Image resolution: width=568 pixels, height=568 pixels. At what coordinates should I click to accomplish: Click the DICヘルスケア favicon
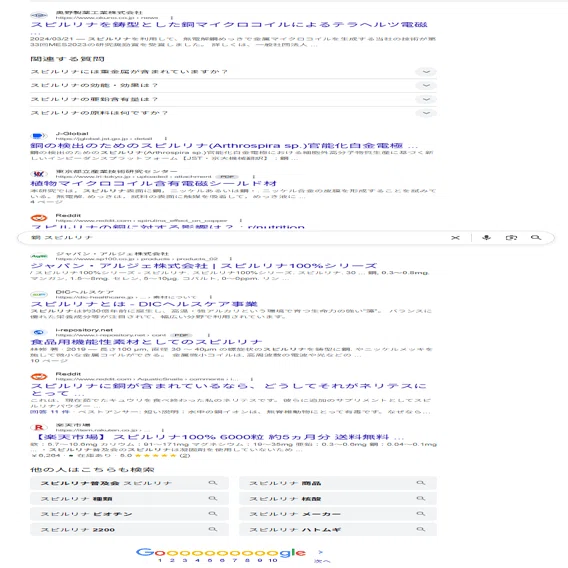coord(39,295)
